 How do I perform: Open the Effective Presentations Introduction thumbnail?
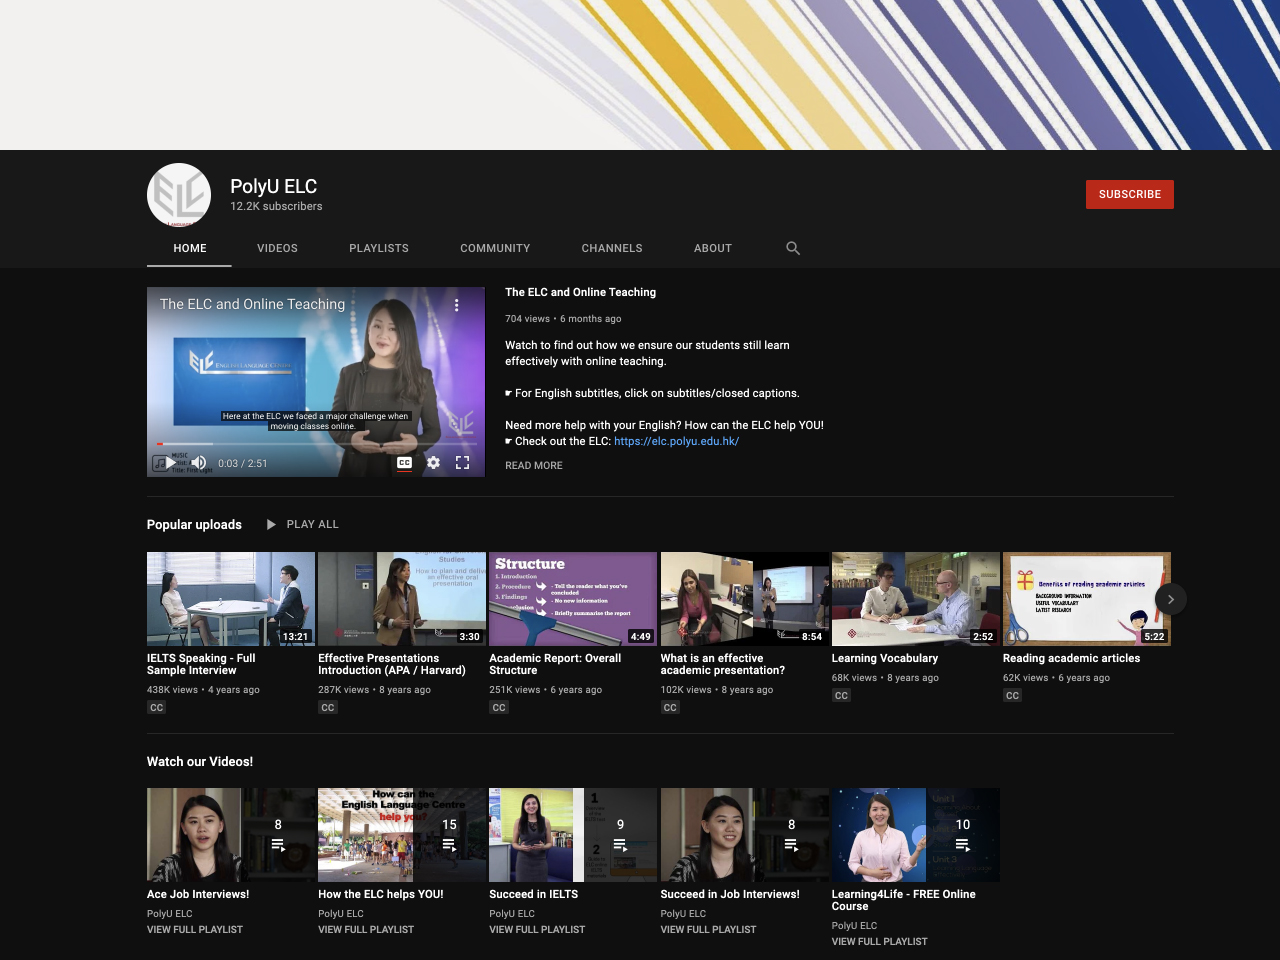pos(402,599)
